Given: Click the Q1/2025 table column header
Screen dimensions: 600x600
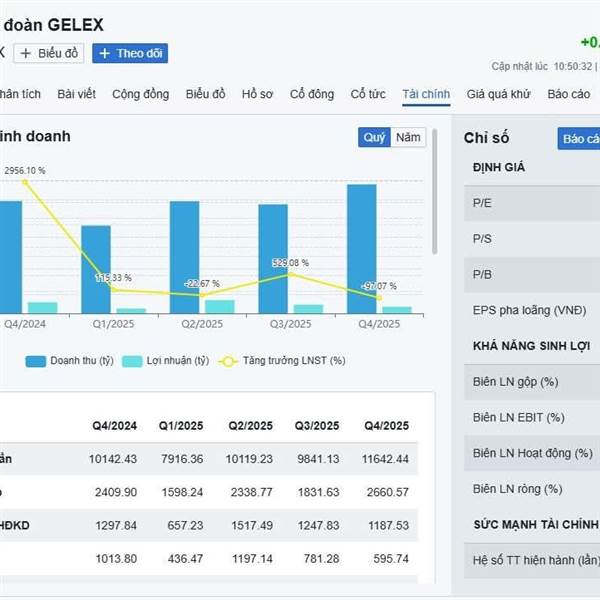Looking at the screenshot, I should tap(181, 426).
